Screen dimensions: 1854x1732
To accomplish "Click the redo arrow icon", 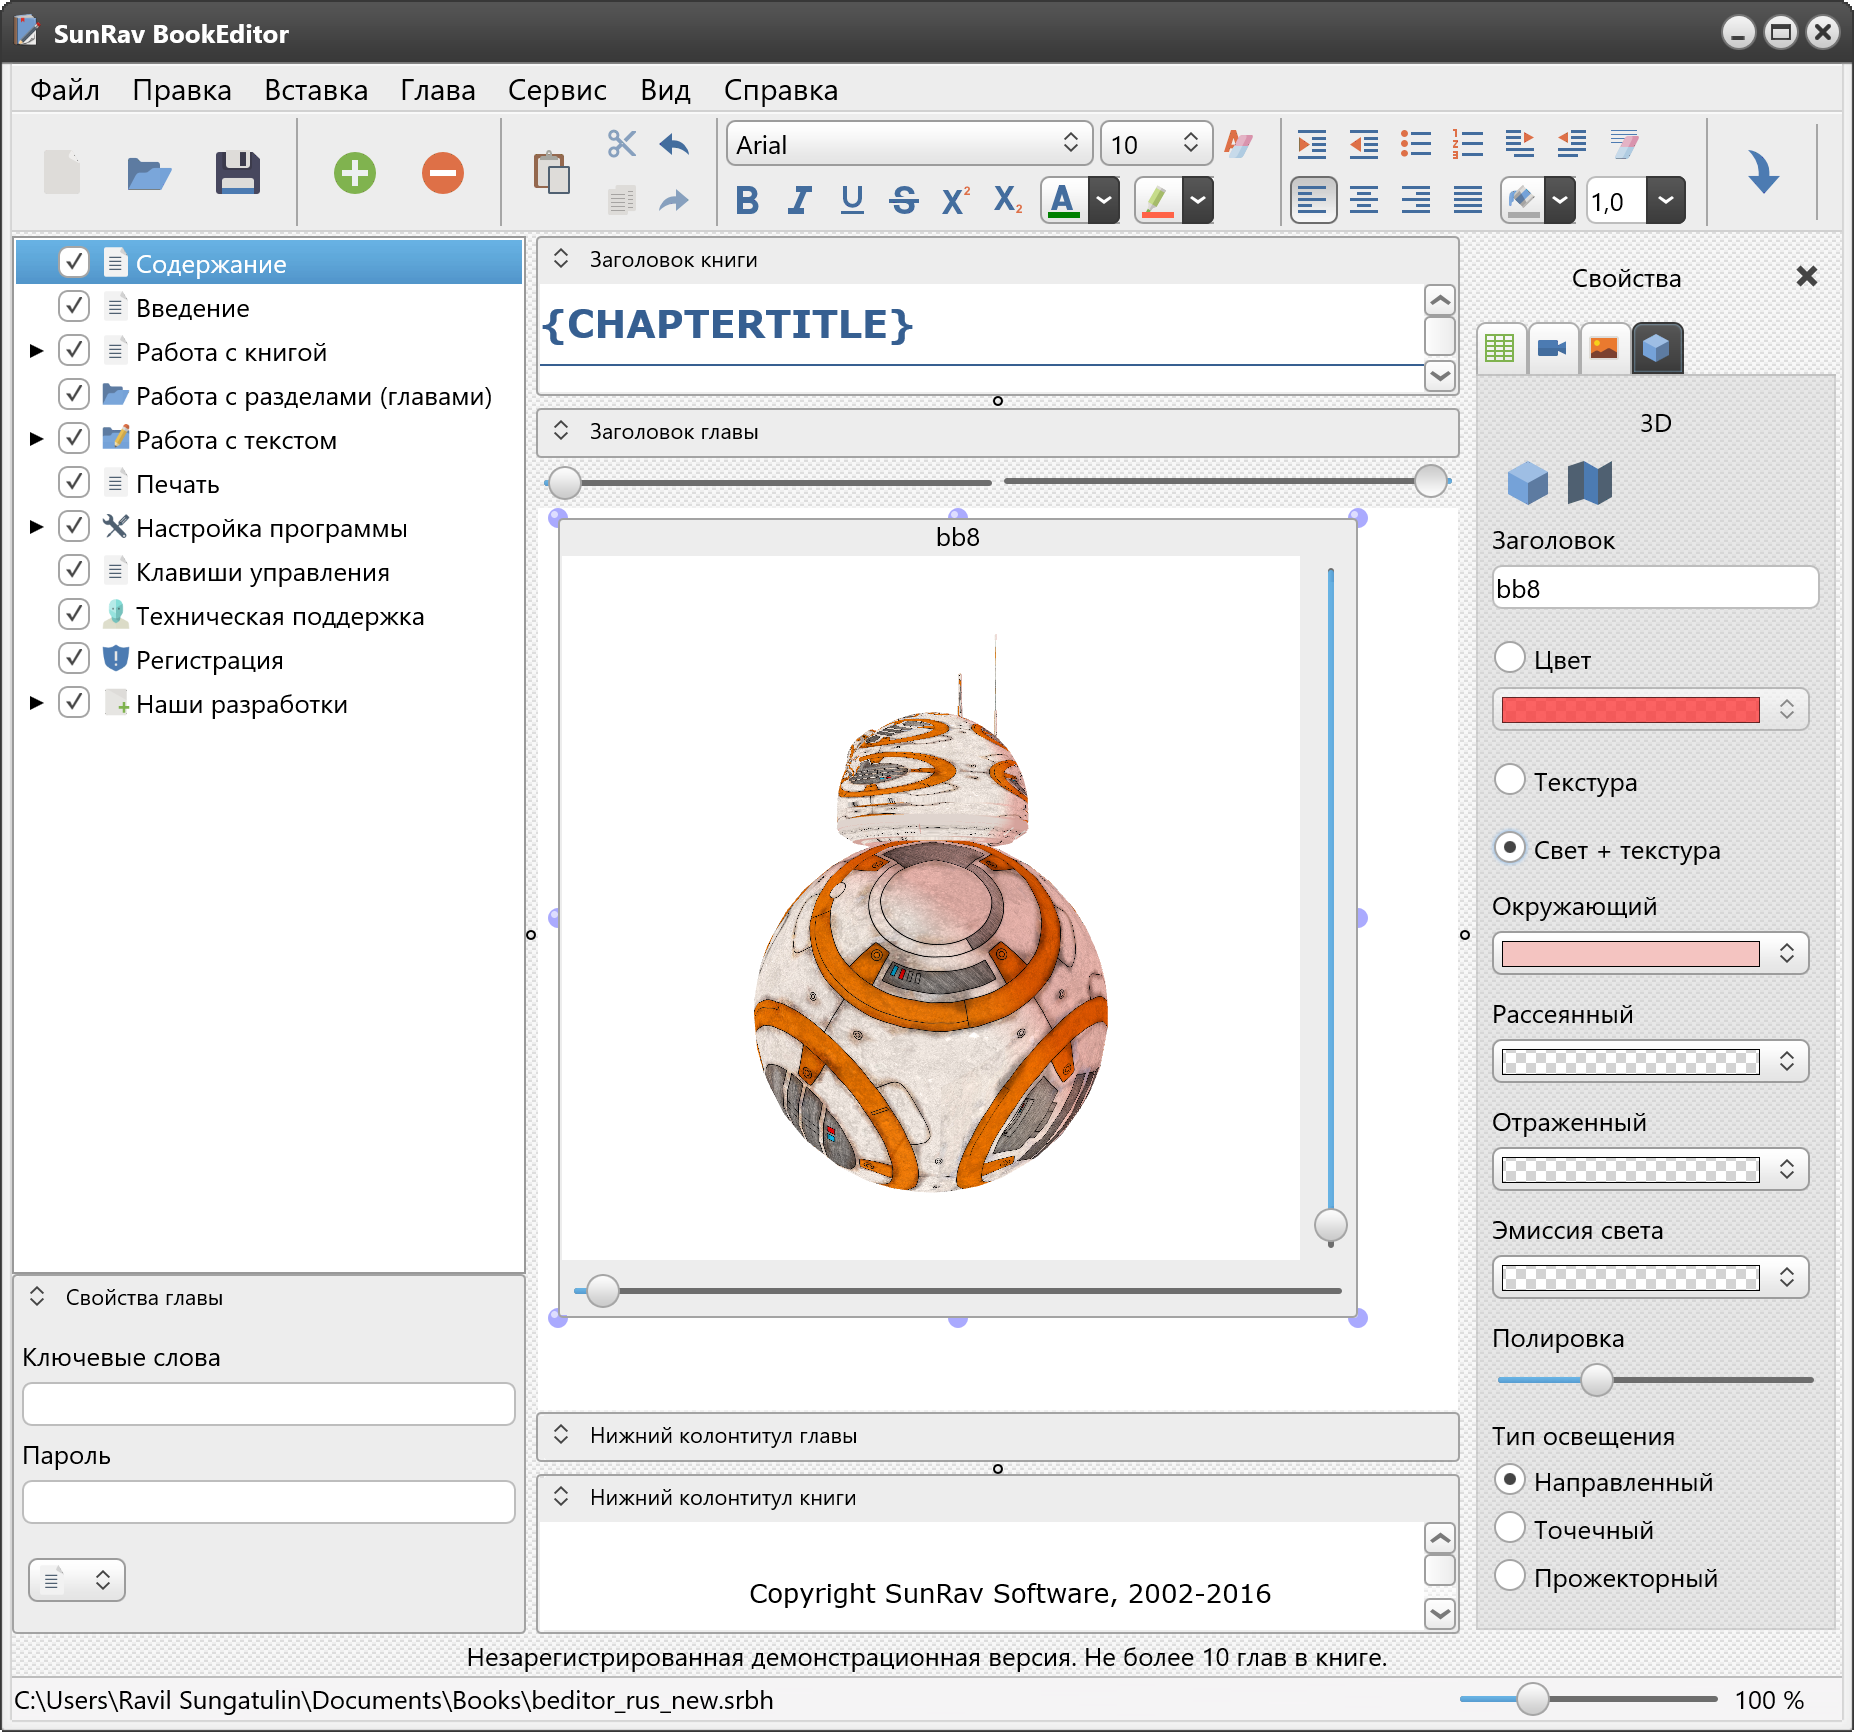I will tap(675, 201).
